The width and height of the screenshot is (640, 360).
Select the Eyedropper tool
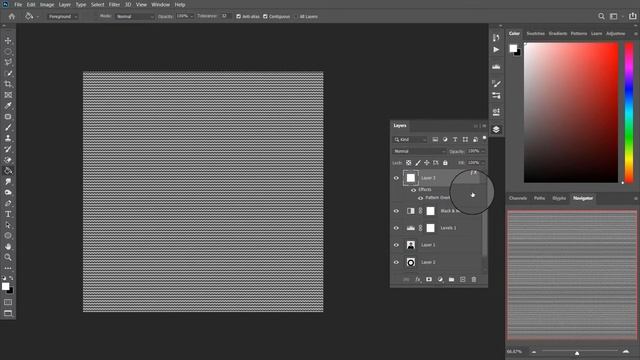(8, 106)
